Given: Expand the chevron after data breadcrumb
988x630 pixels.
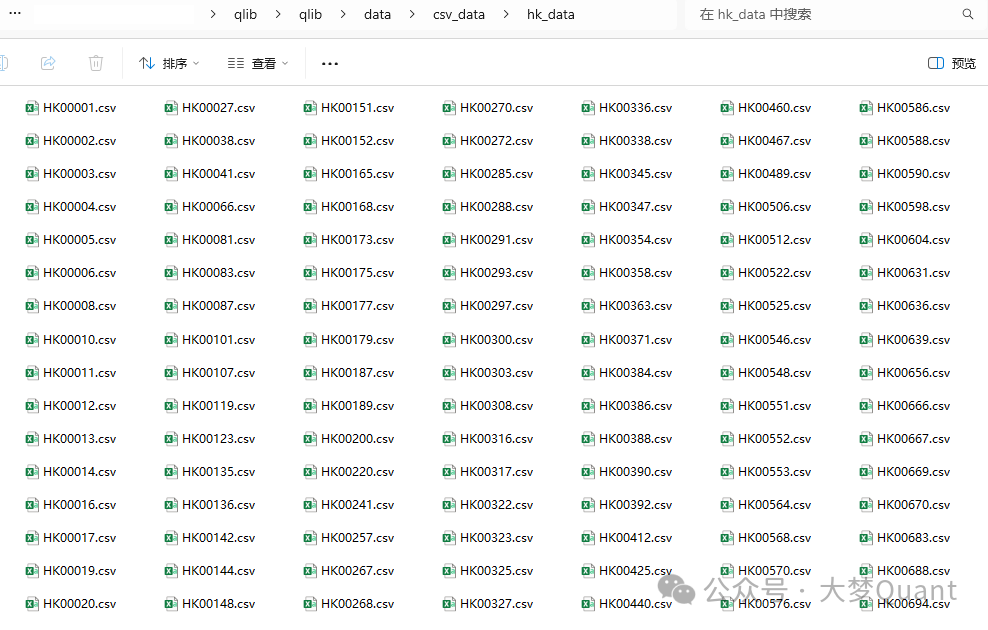Looking at the screenshot, I should point(412,14).
